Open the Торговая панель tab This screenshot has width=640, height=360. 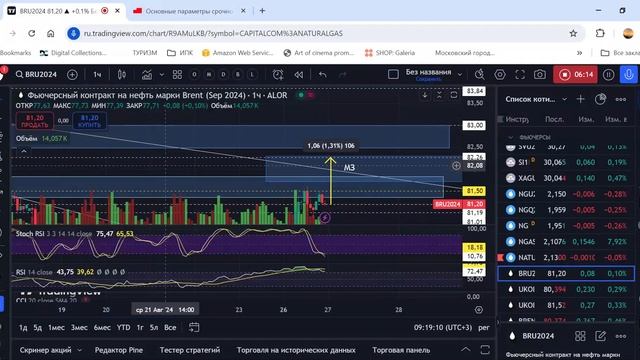[x=401, y=350]
